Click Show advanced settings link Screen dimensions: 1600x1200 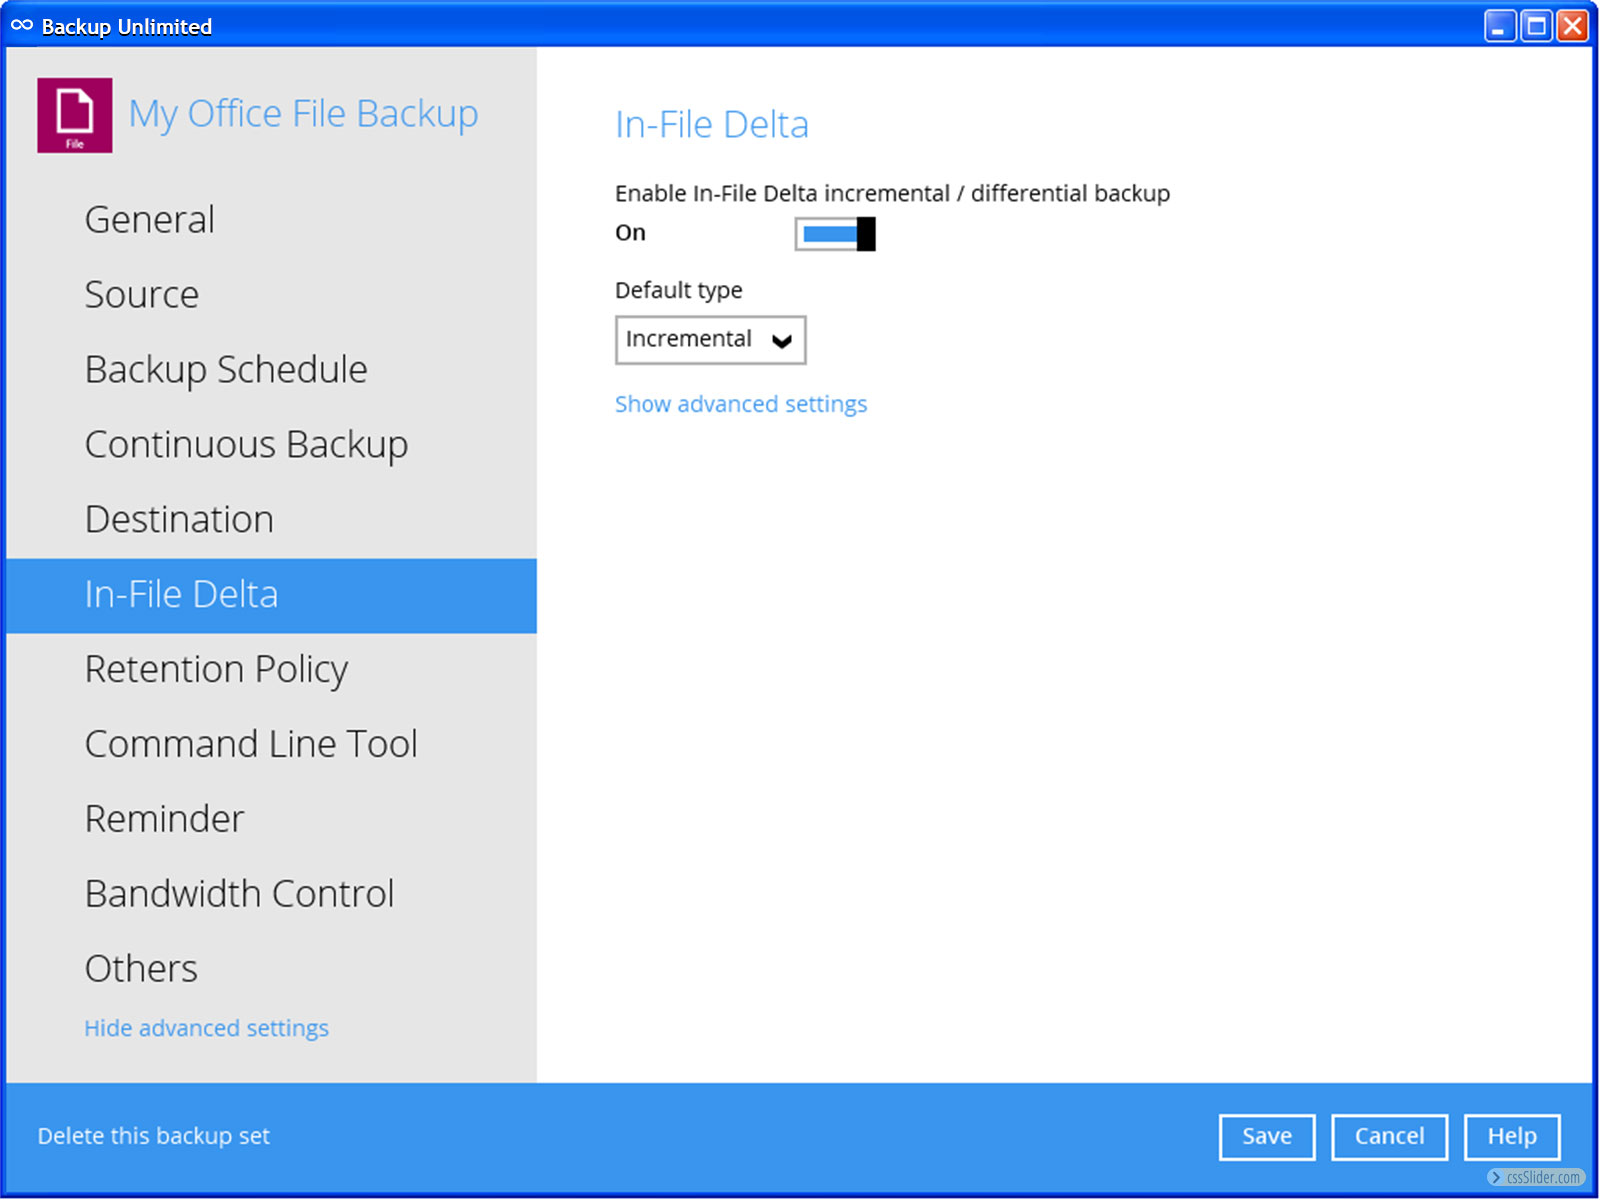coord(740,404)
